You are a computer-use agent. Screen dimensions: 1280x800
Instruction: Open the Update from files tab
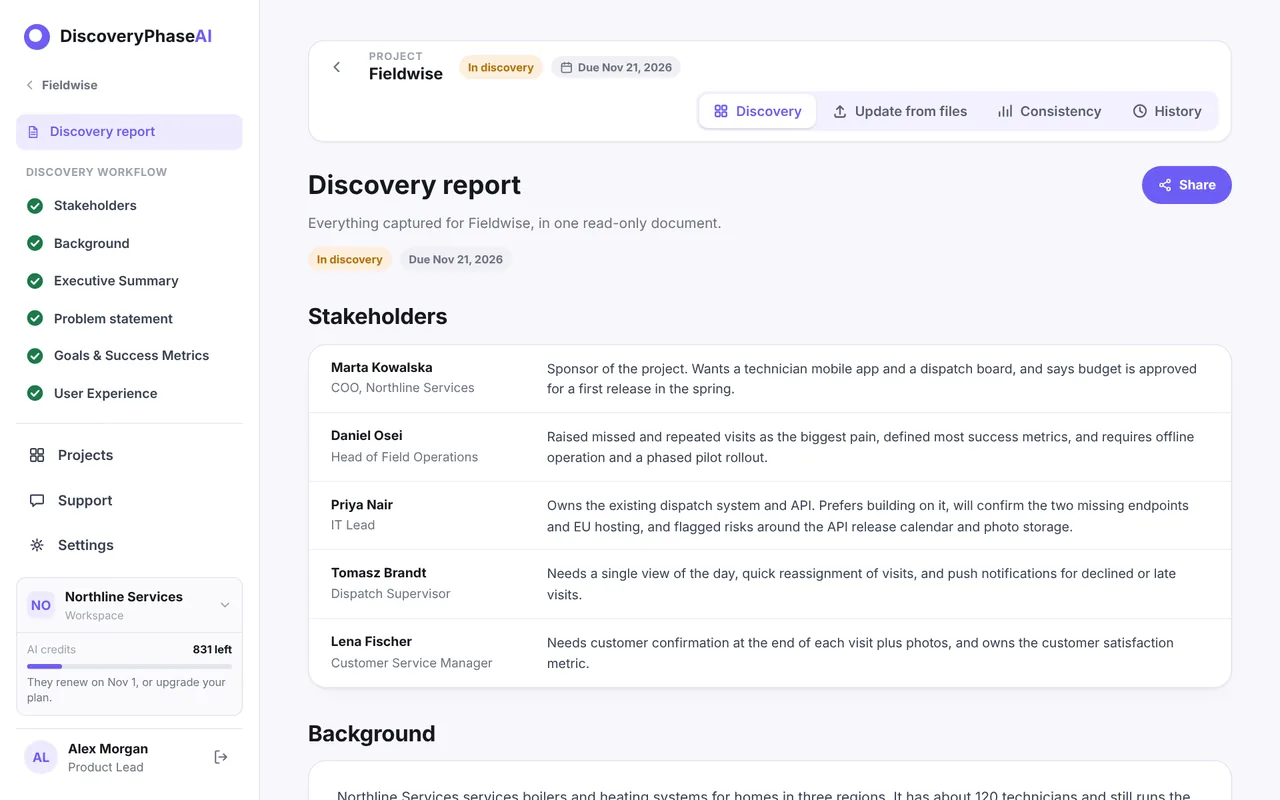(900, 111)
